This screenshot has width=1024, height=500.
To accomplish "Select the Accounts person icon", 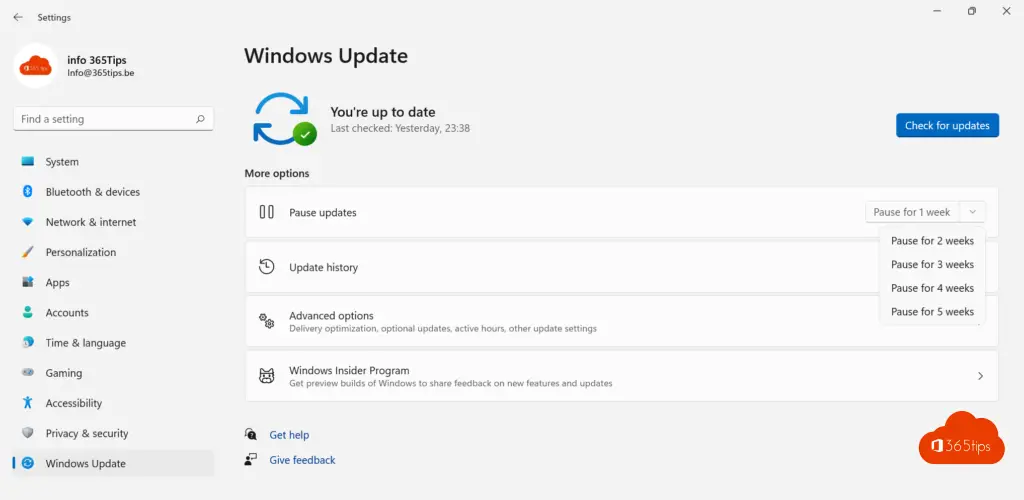I will 27,312.
